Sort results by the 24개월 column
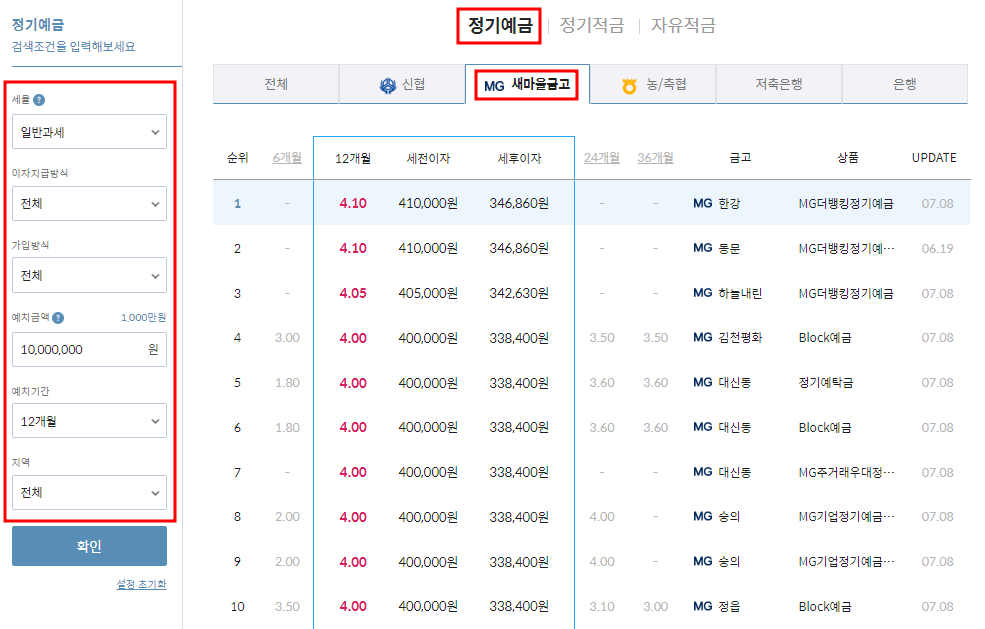This screenshot has height=629, width=985. 604,157
